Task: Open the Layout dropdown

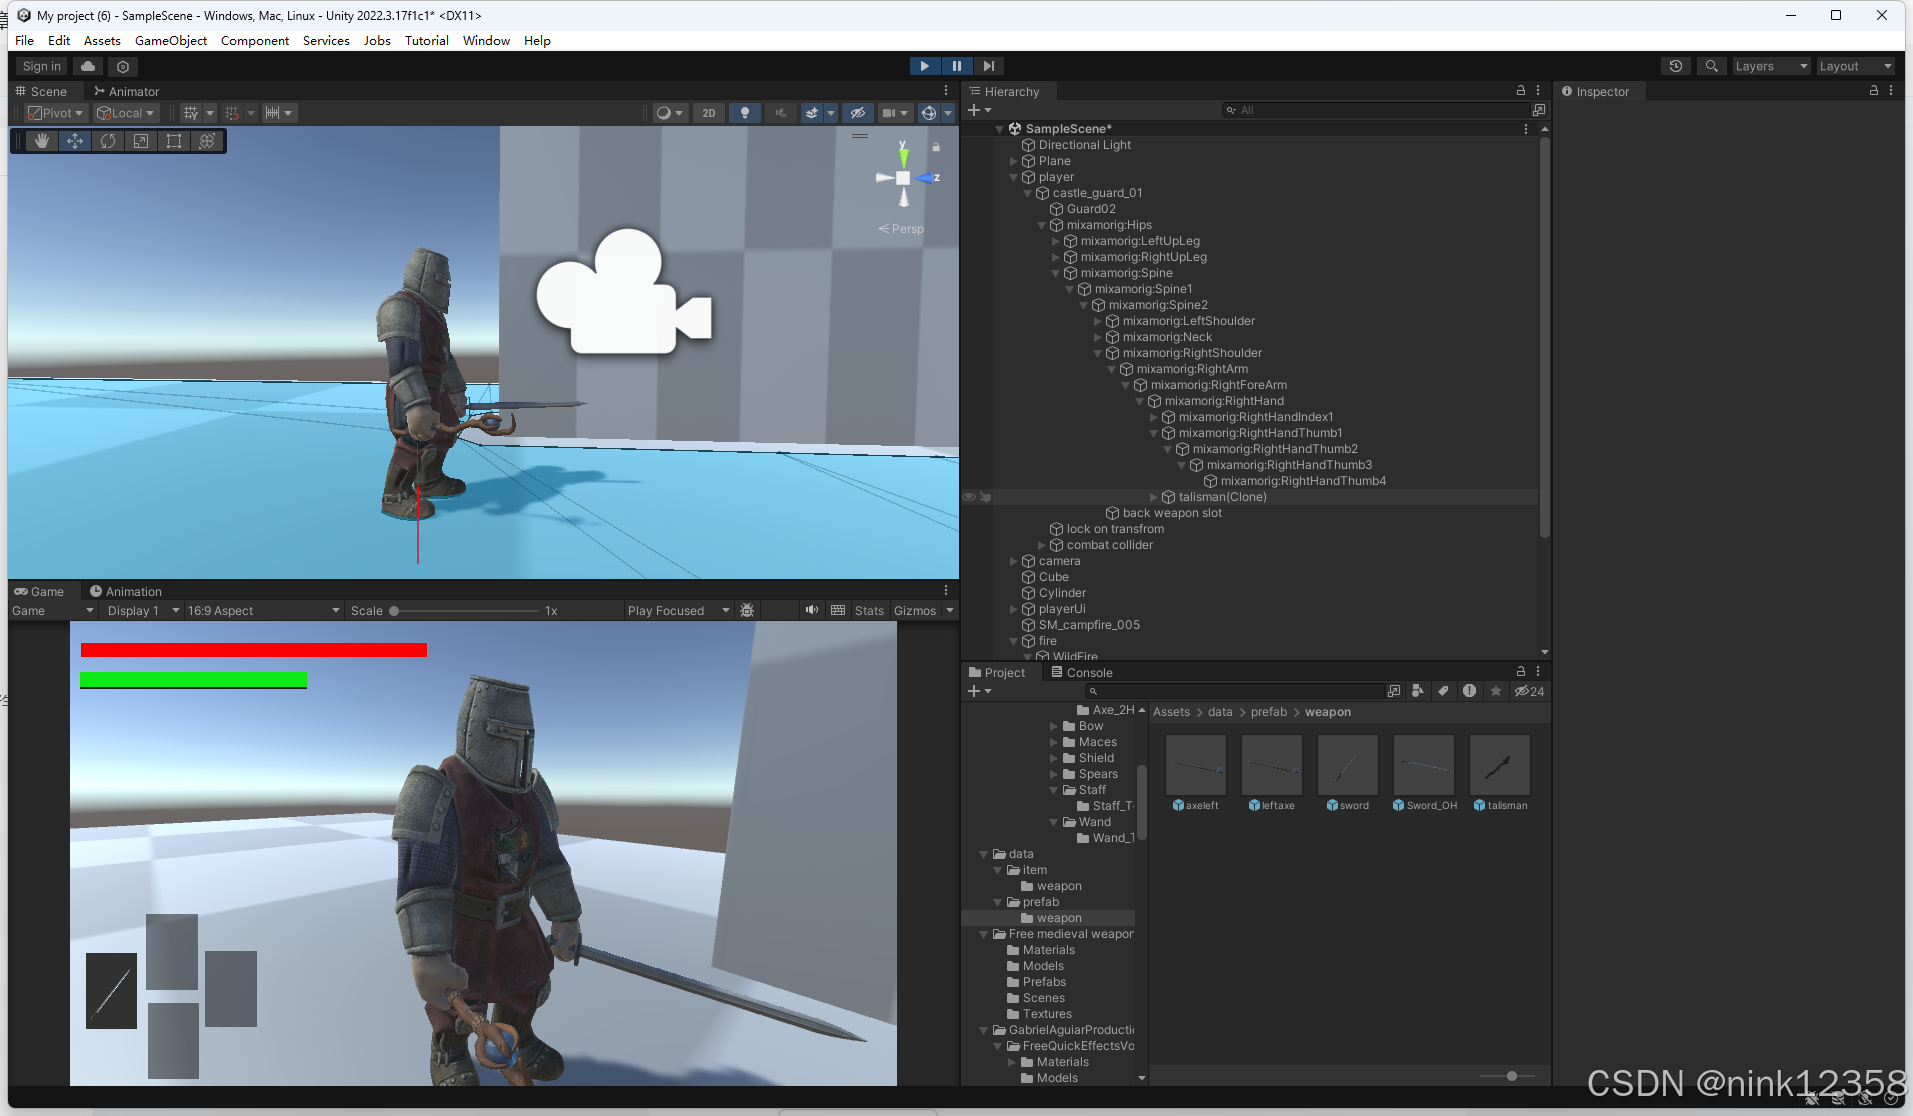Action: [x=1855, y=66]
